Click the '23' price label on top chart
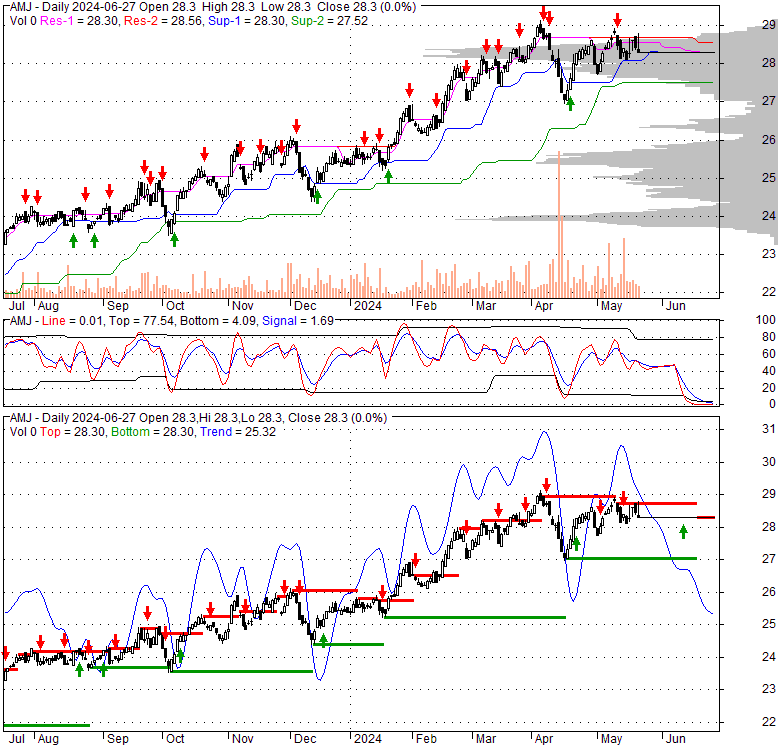The height and width of the screenshot is (745, 780). click(769, 254)
